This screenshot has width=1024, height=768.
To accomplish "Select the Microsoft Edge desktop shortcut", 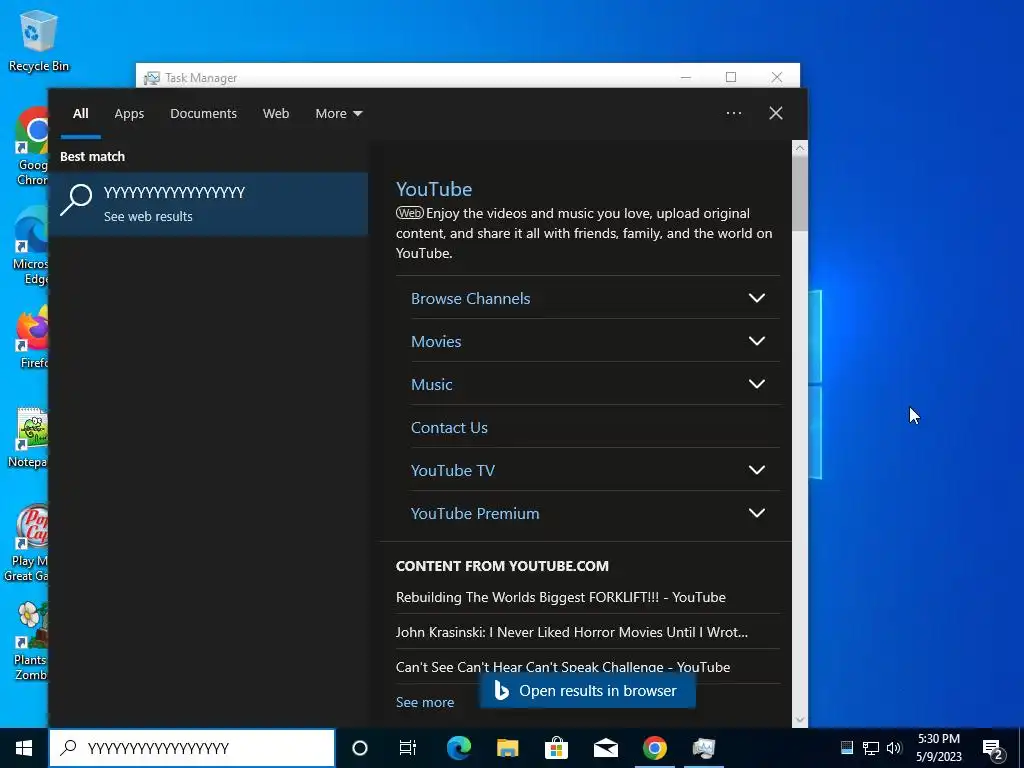I will point(31,246).
